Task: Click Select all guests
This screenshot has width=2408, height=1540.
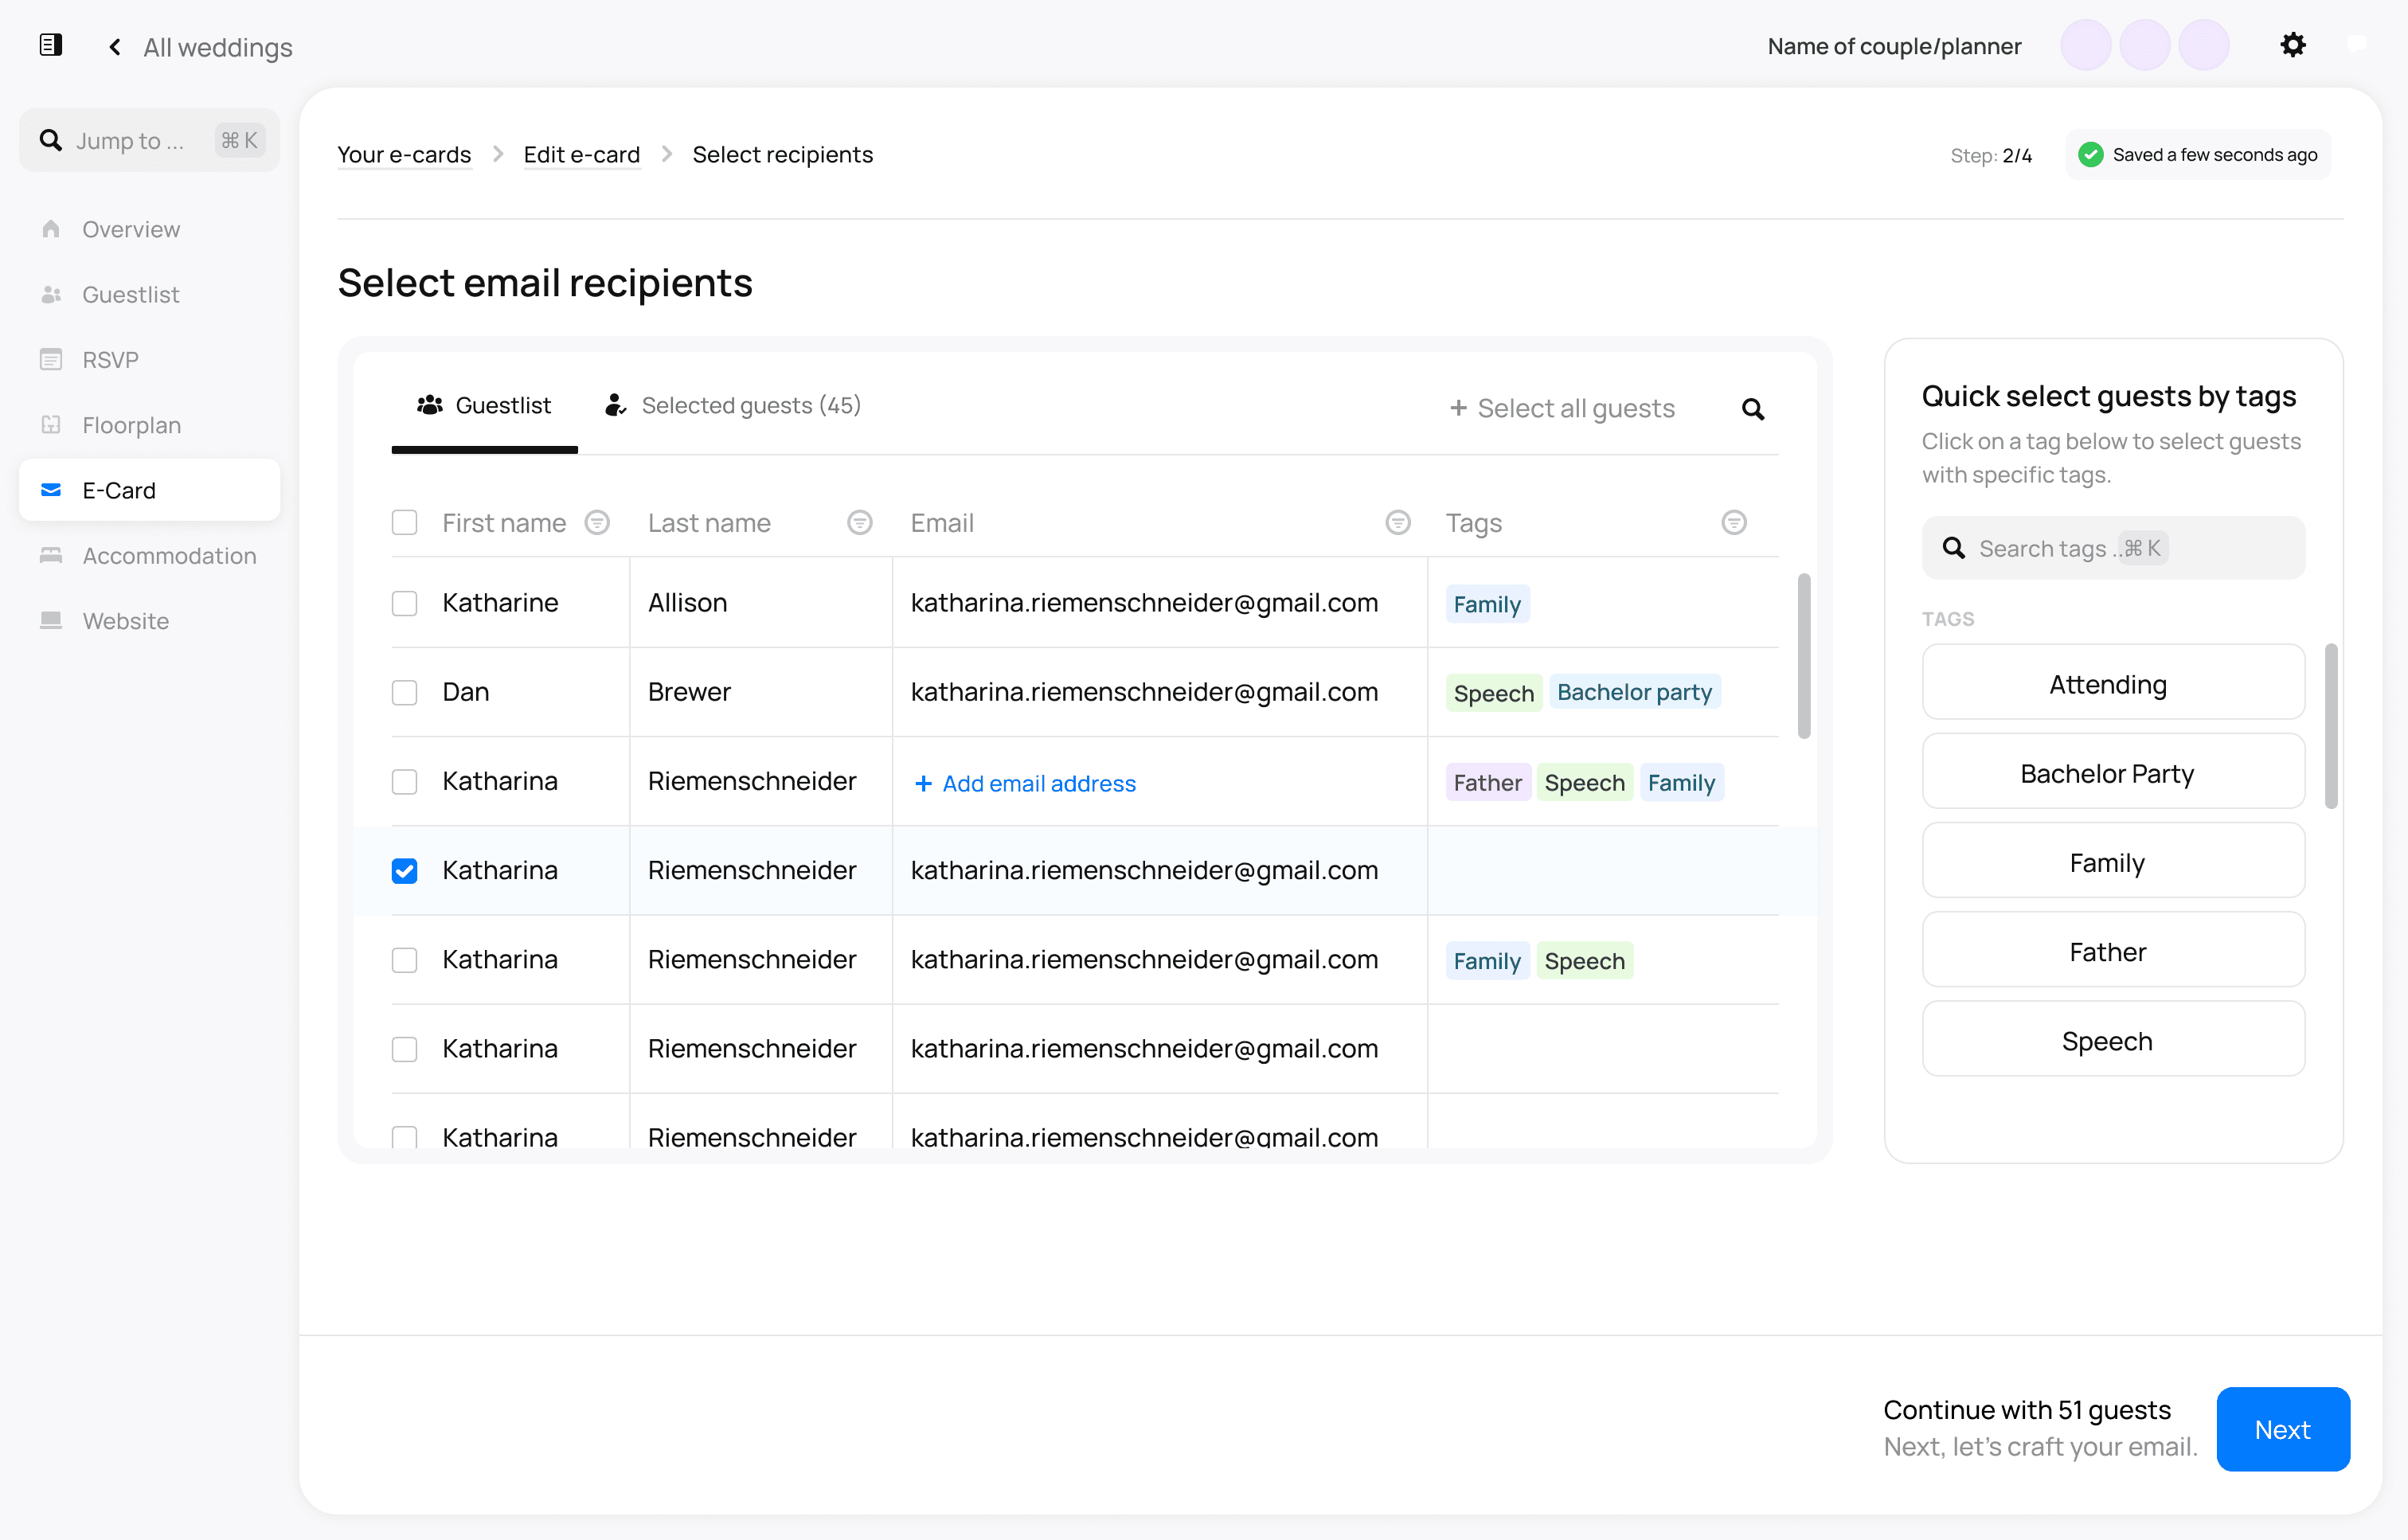Action: coord(1562,408)
